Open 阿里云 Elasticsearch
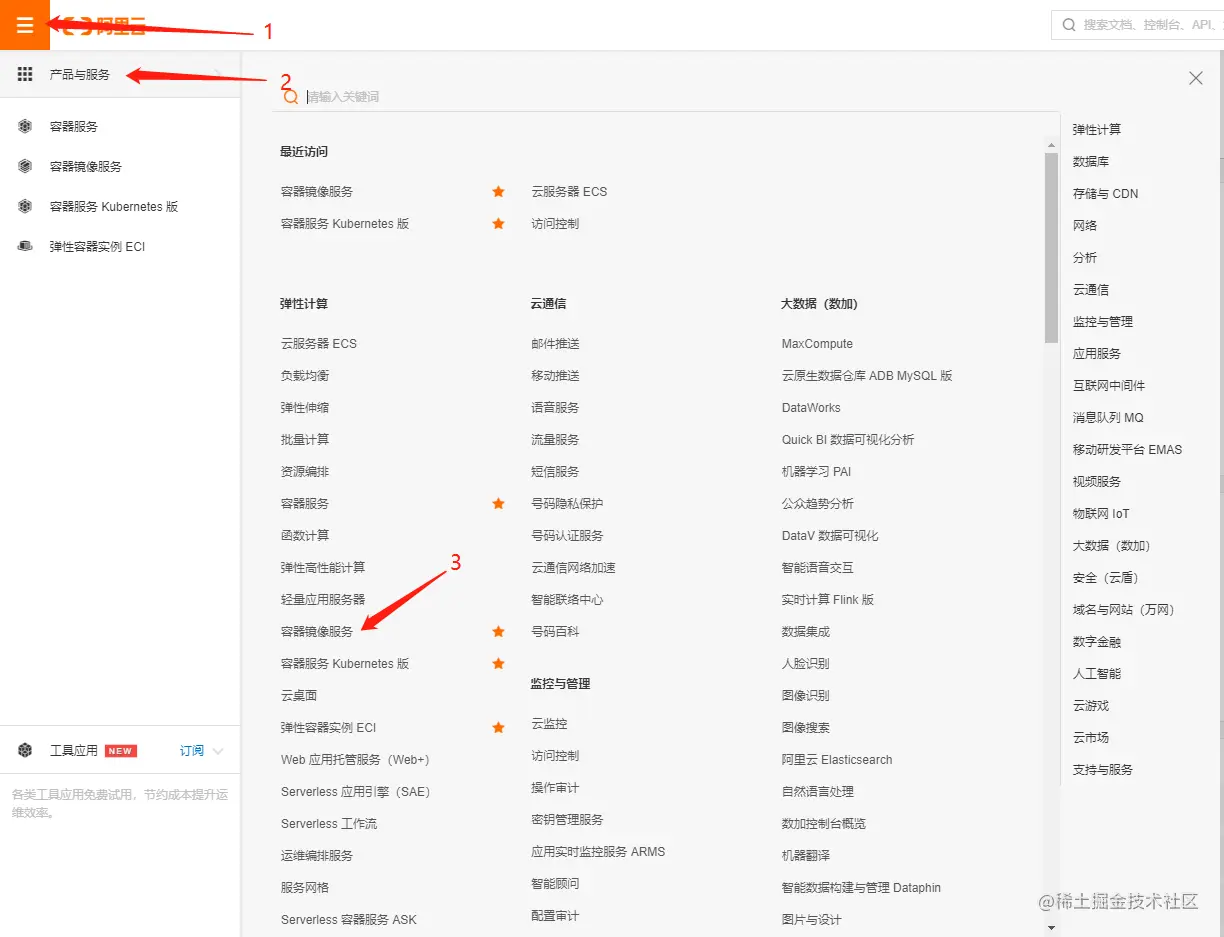 (x=837, y=759)
